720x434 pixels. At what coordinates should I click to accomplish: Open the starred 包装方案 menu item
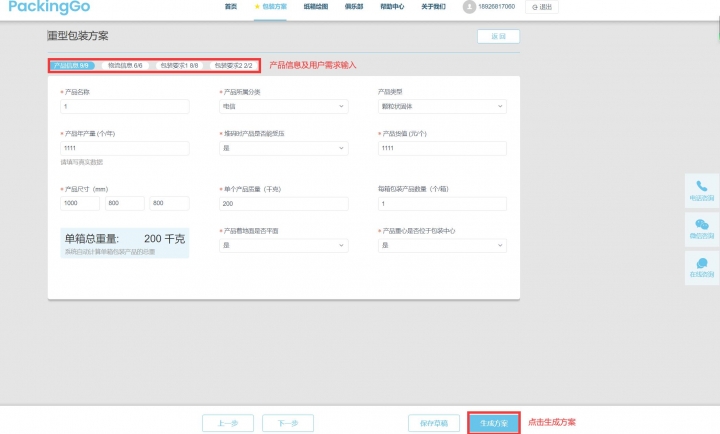tap(270, 7)
